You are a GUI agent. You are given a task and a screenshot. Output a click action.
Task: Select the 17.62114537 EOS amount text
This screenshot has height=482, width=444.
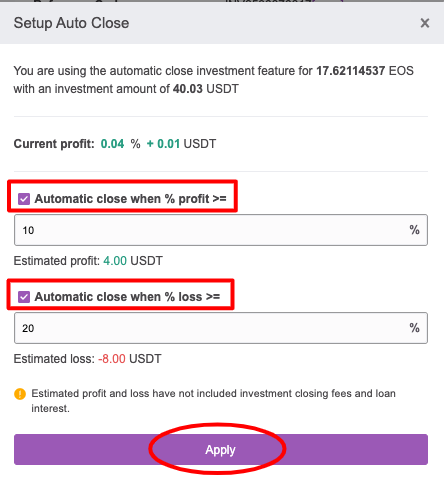(365, 71)
